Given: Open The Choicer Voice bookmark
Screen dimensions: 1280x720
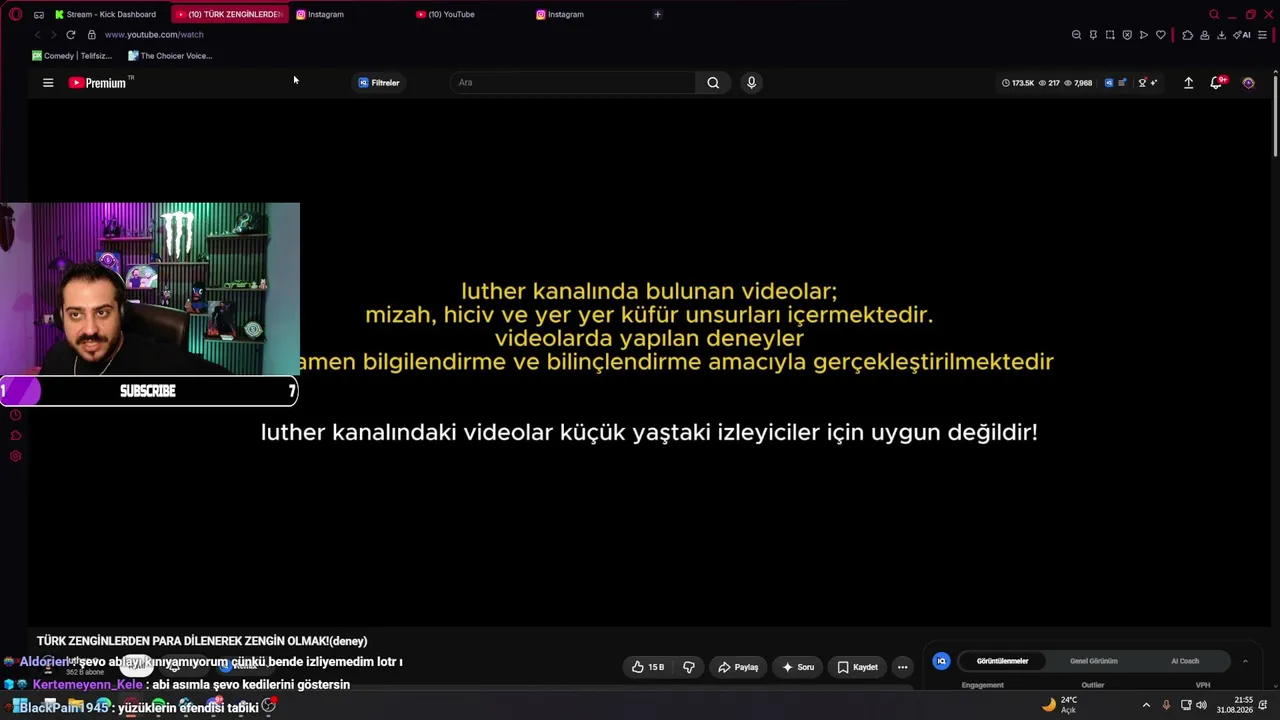Looking at the screenshot, I should 170,56.
